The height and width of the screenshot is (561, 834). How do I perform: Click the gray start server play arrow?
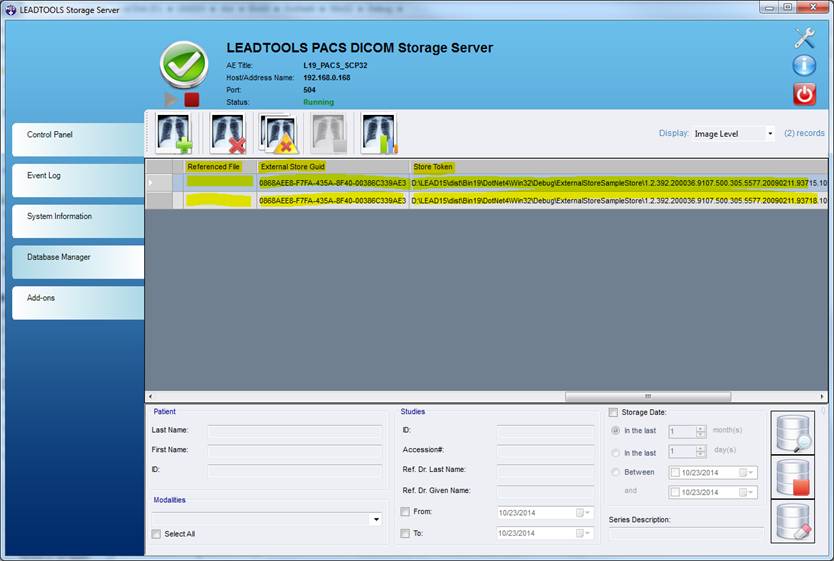[x=170, y=99]
